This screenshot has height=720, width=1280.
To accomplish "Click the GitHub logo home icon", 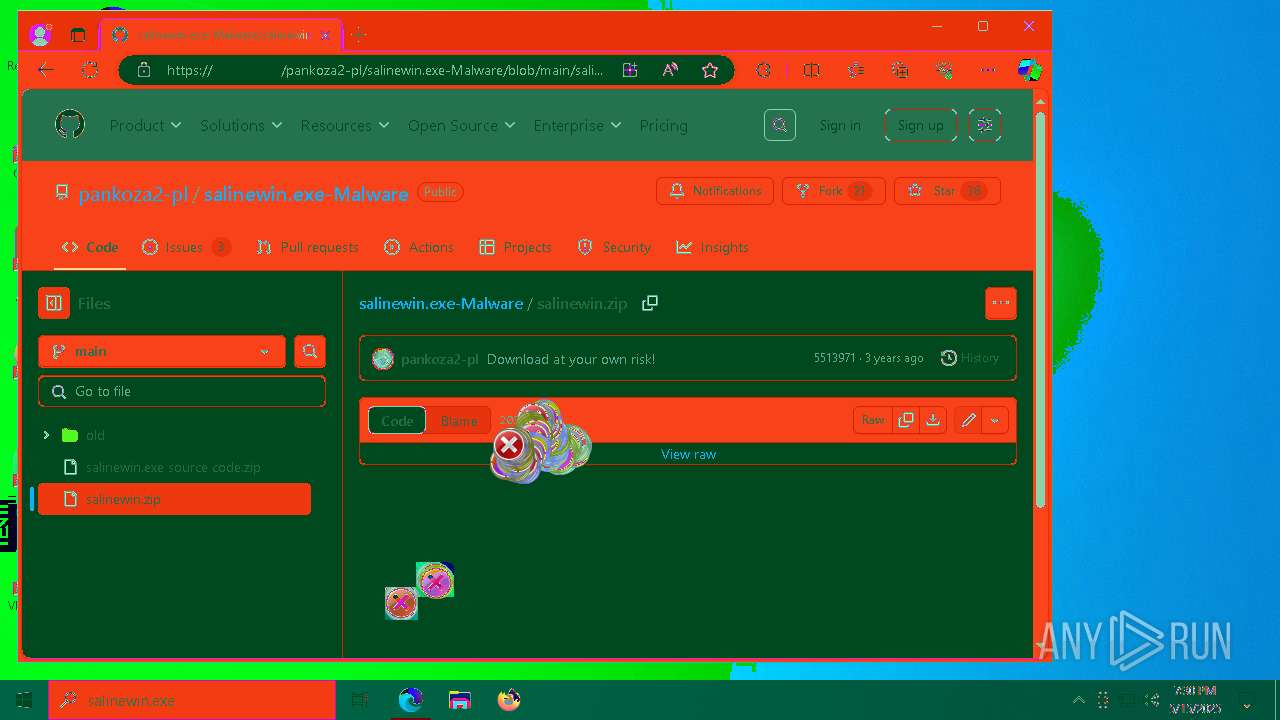I will 70,125.
